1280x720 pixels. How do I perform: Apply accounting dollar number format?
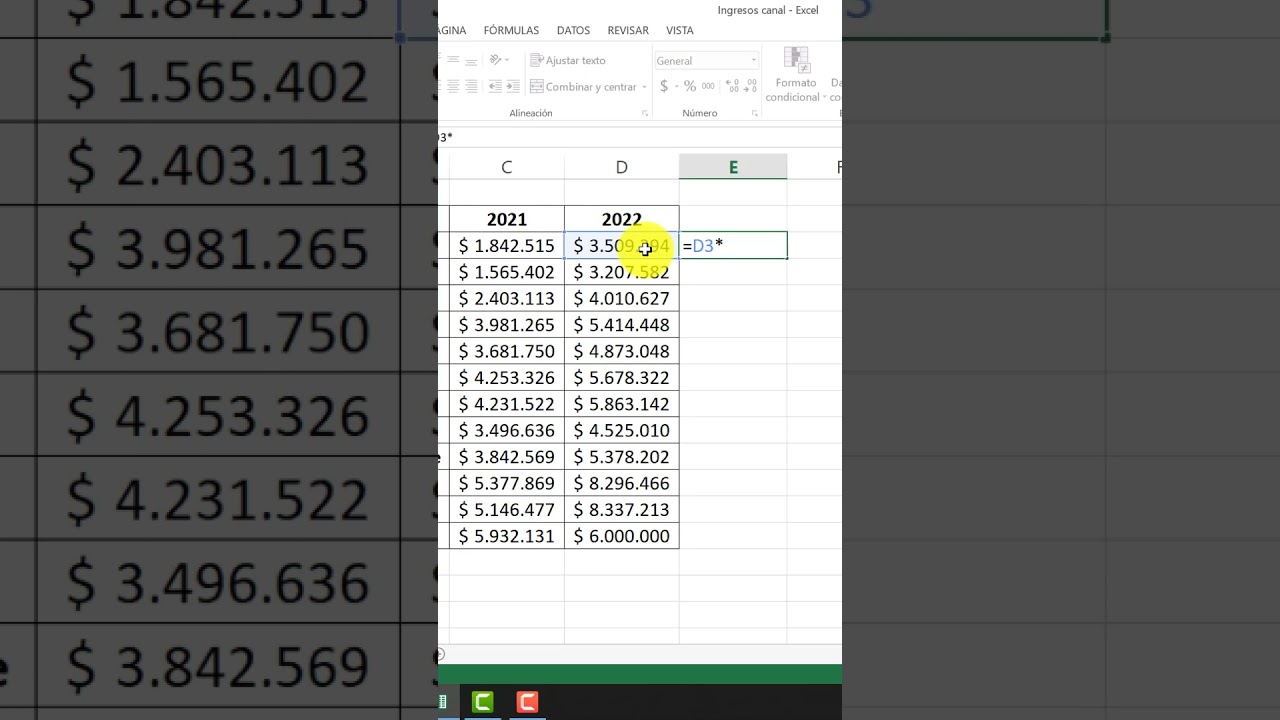664,87
